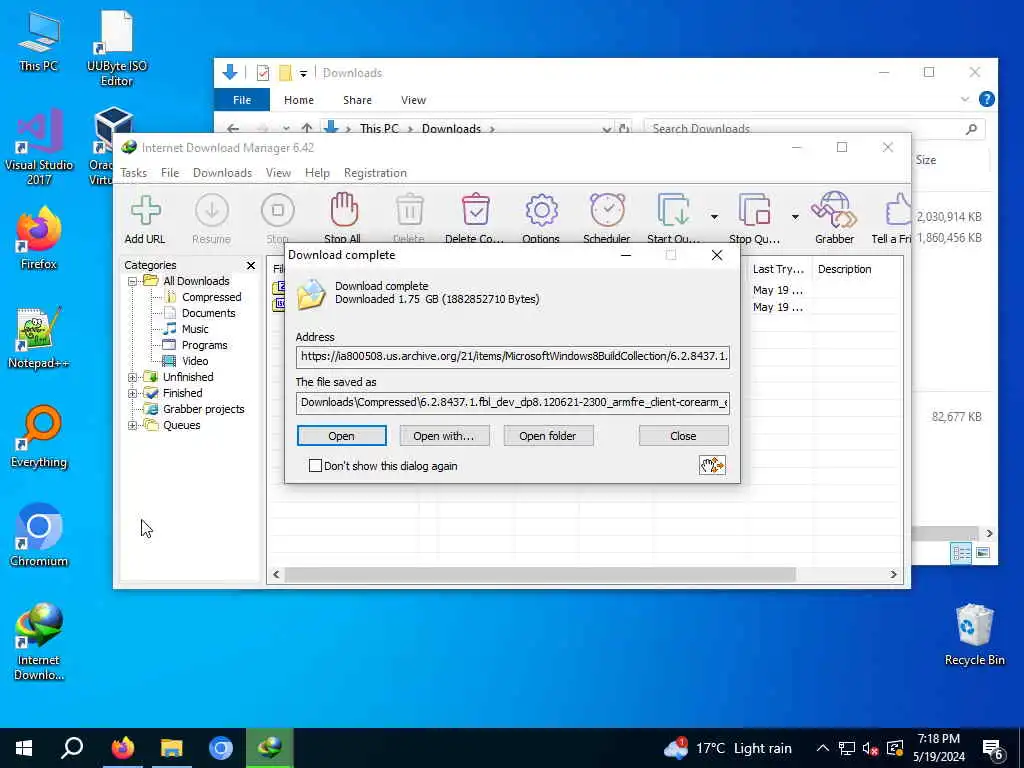Select the Recycle Bin desktop icon

[x=974, y=635]
